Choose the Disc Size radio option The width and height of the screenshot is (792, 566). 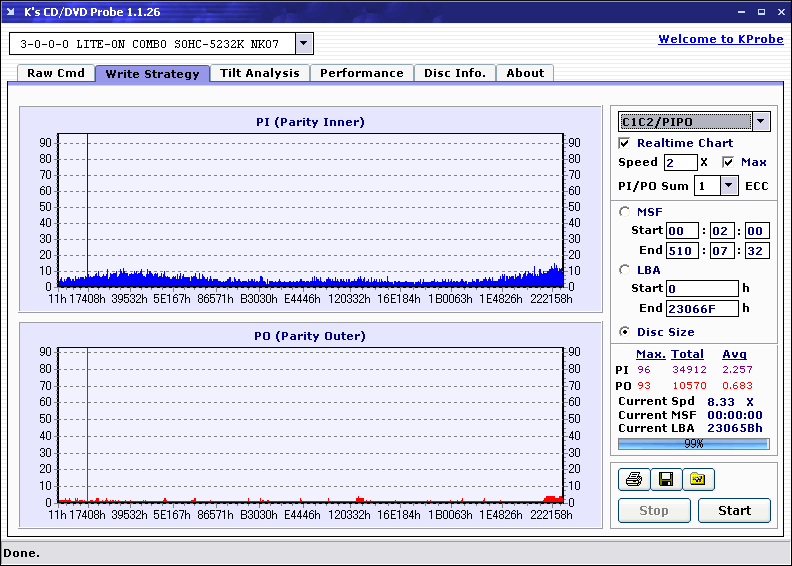[x=625, y=332]
